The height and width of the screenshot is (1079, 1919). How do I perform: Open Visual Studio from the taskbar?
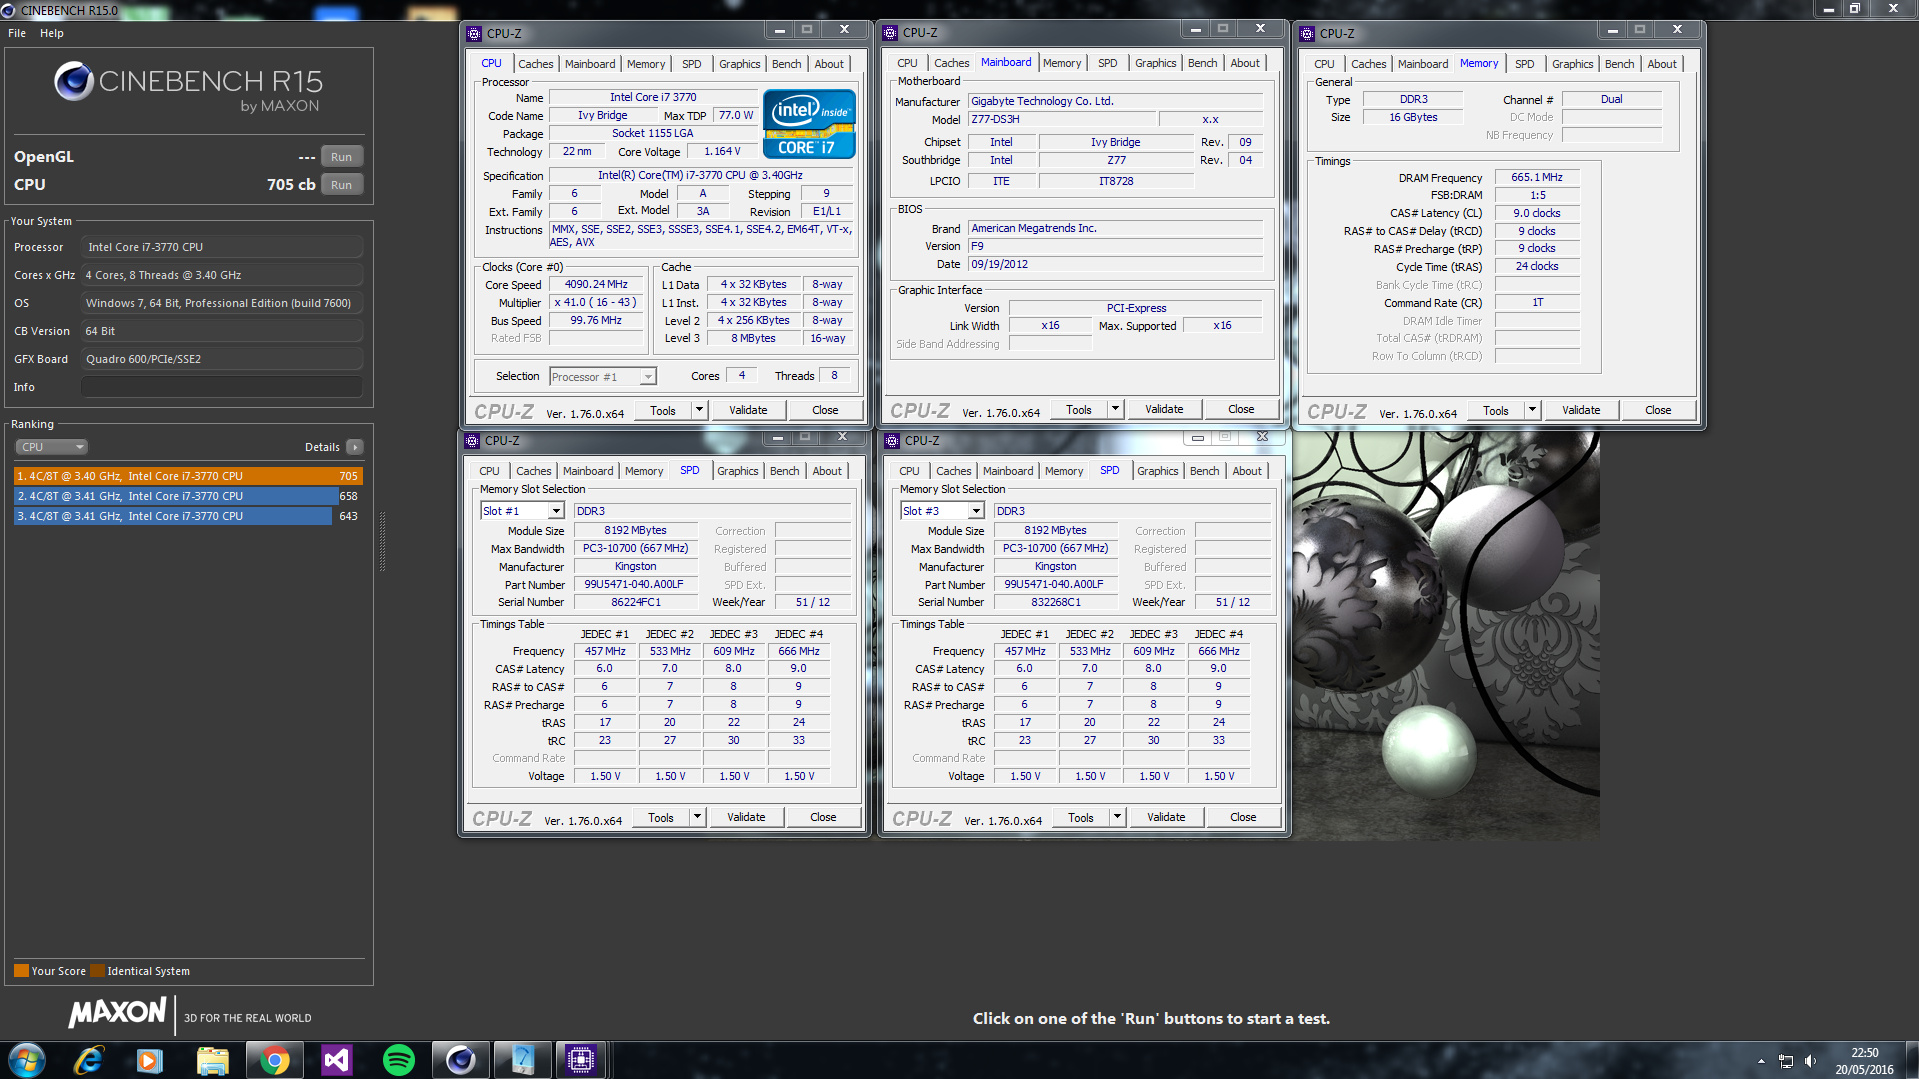point(336,1060)
